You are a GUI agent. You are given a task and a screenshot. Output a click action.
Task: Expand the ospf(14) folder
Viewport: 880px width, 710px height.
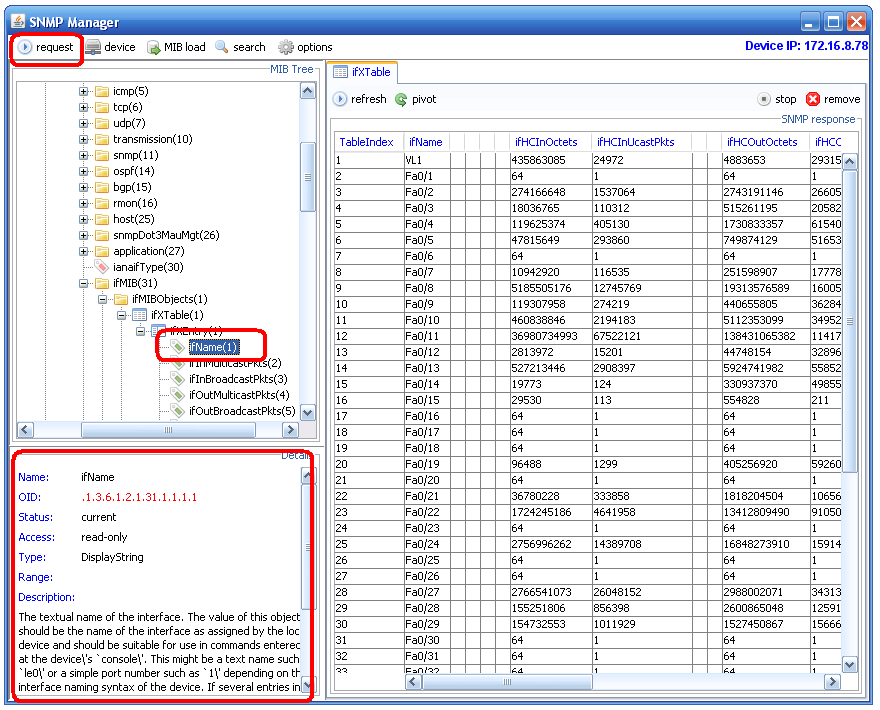[x=83, y=171]
